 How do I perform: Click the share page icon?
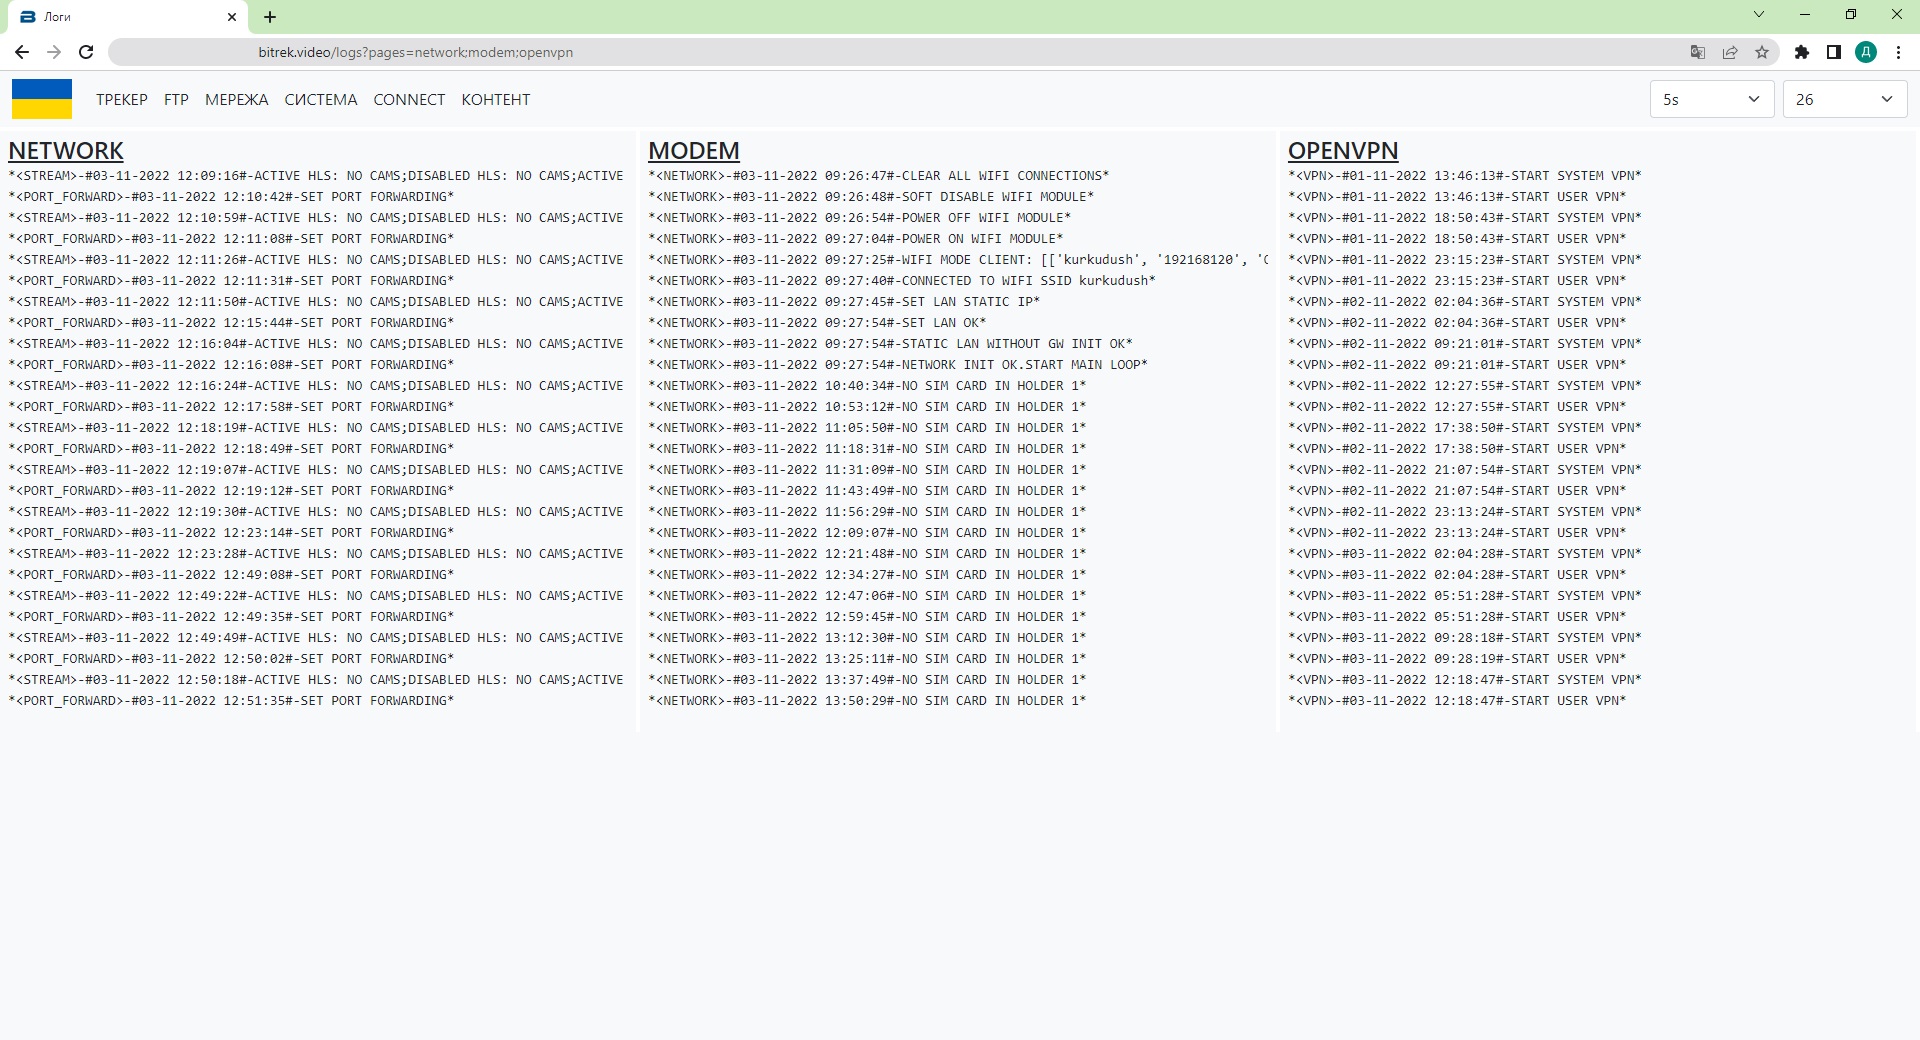tap(1729, 52)
